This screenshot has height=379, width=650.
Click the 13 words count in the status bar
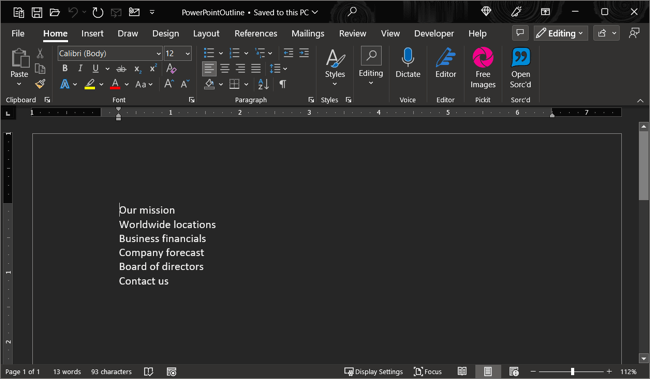pos(67,372)
